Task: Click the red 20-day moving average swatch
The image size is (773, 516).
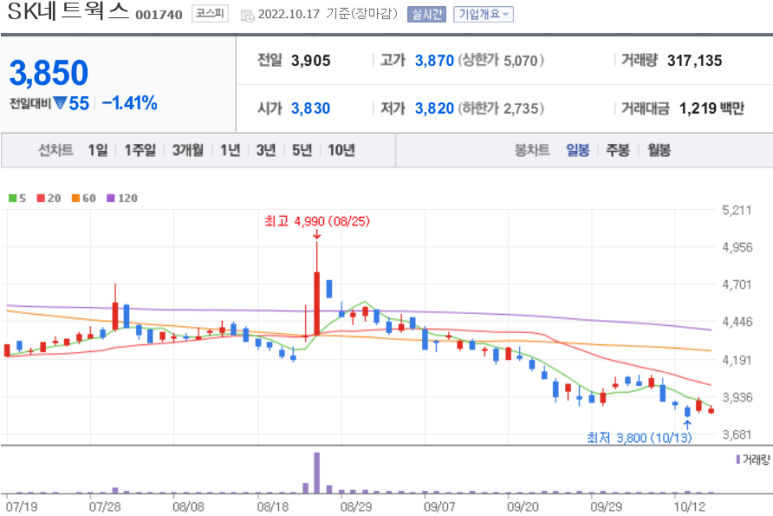Action: [x=41, y=198]
